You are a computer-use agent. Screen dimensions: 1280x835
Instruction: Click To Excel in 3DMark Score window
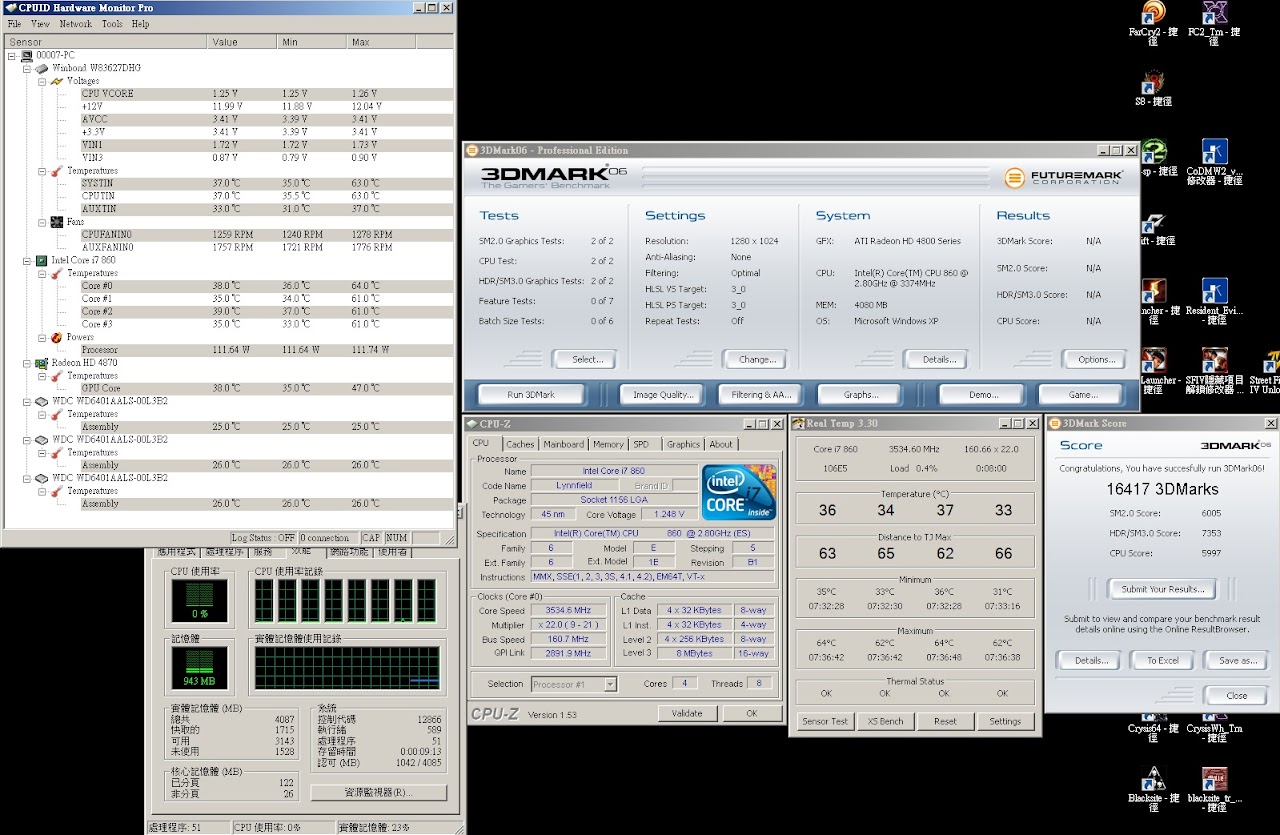pos(1163,660)
